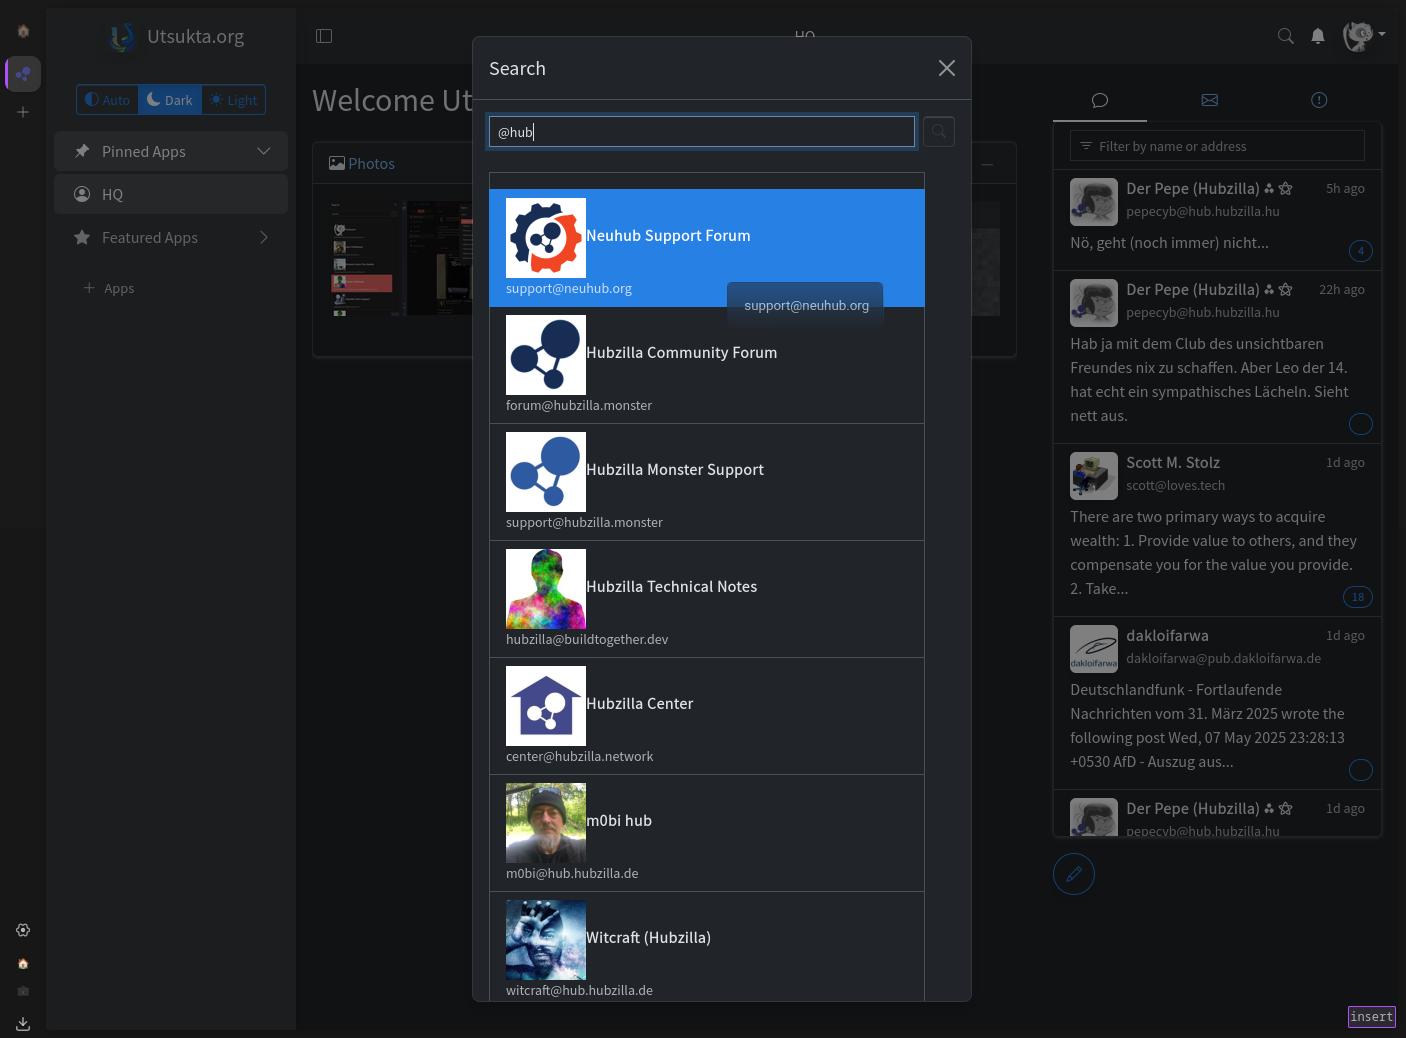Viewport: 1406px width, 1038px height.
Task: Focus the Filter by name or address field
Action: click(1217, 146)
